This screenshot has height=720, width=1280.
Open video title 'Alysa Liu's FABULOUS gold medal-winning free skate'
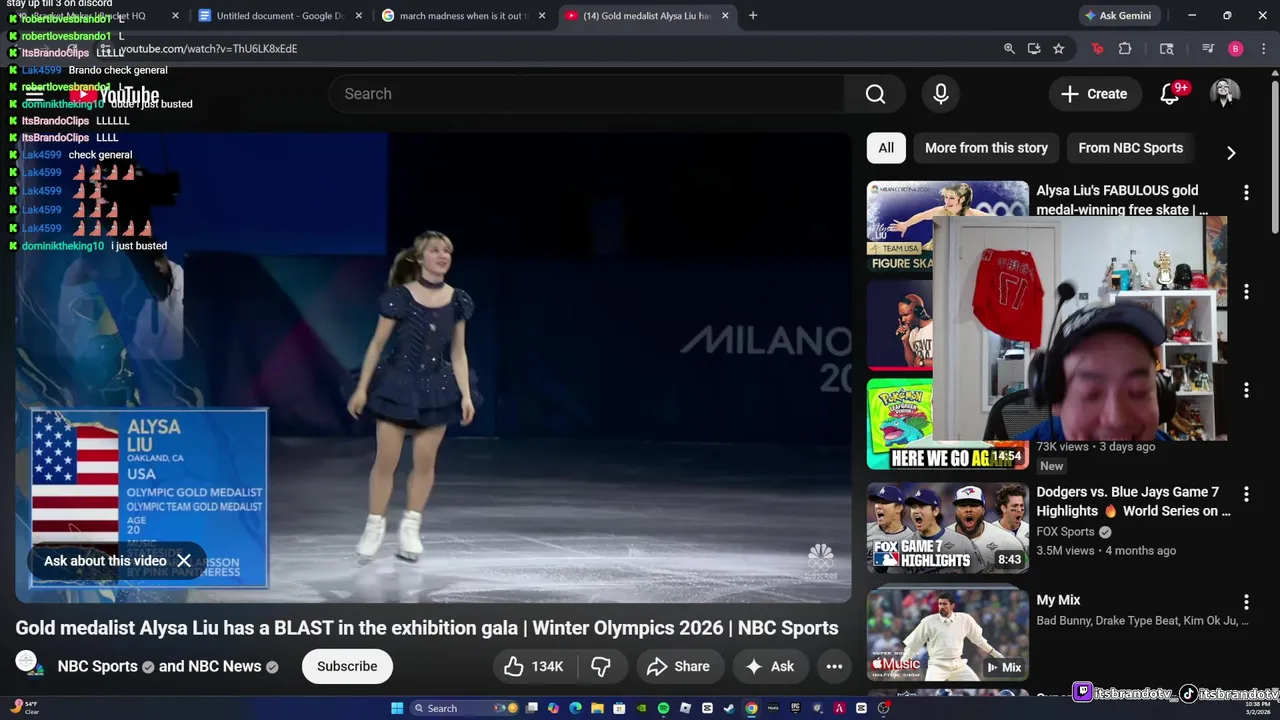click(1122, 200)
